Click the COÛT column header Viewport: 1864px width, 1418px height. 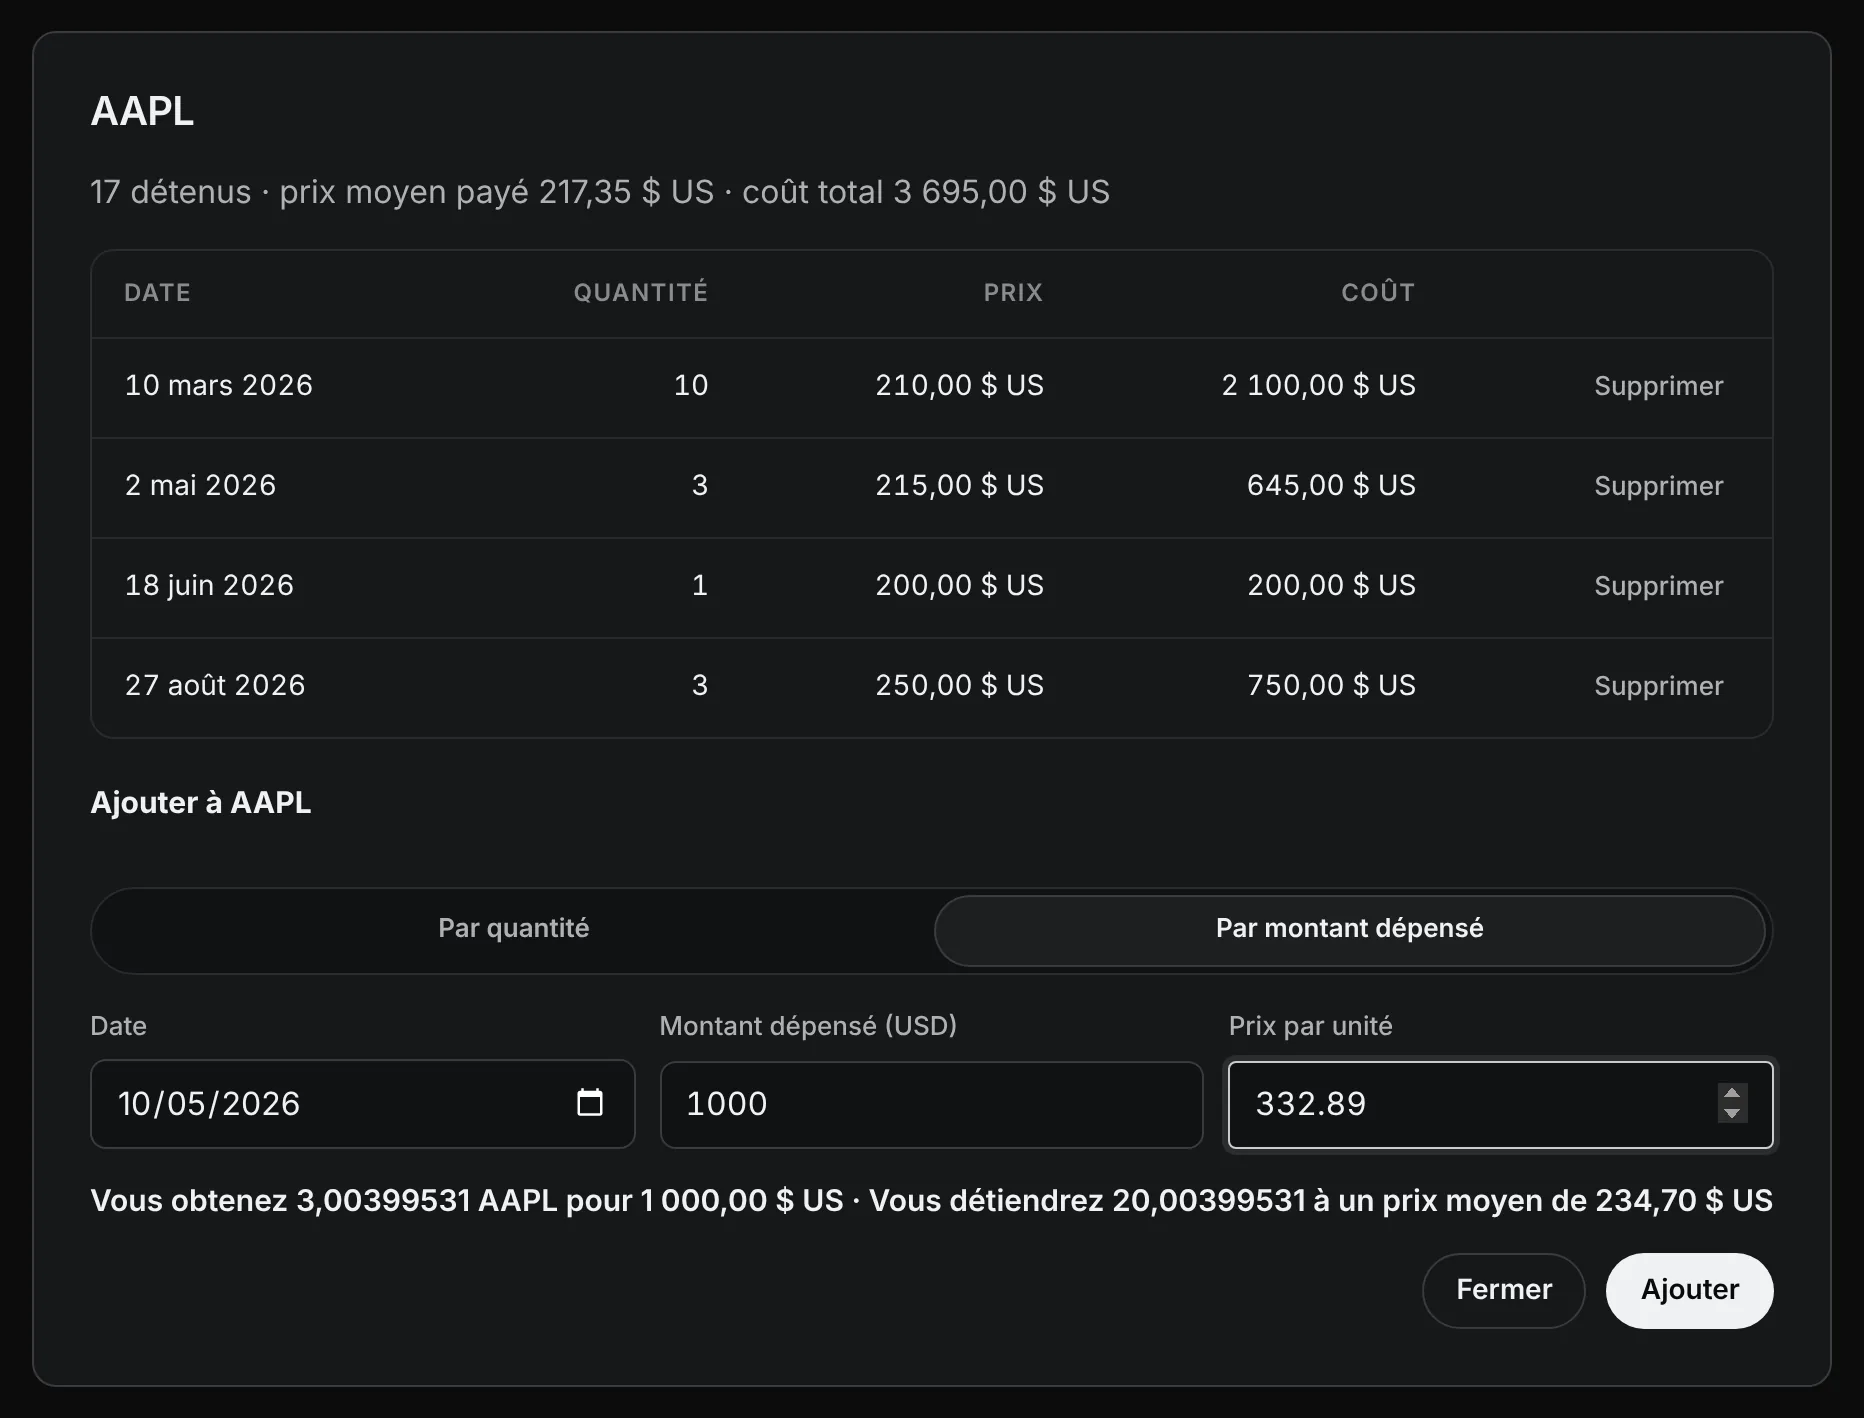[1378, 293]
